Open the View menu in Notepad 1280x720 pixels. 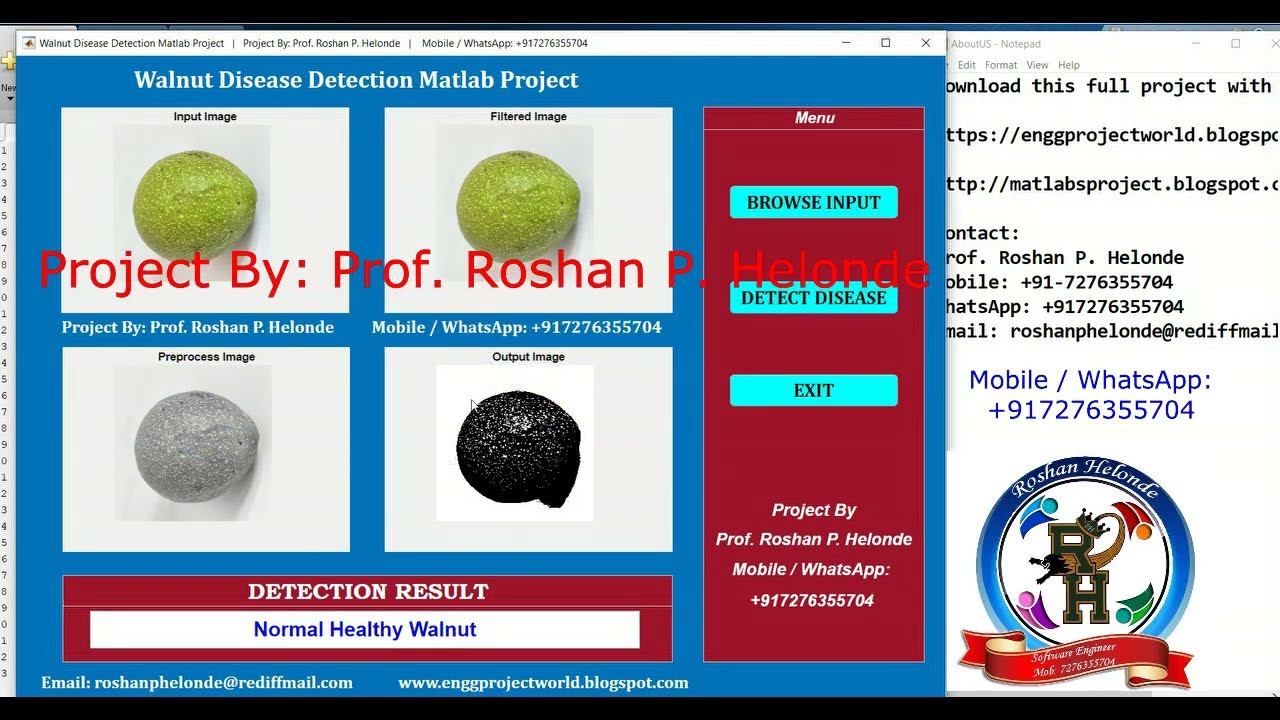pyautogui.click(x=1037, y=65)
